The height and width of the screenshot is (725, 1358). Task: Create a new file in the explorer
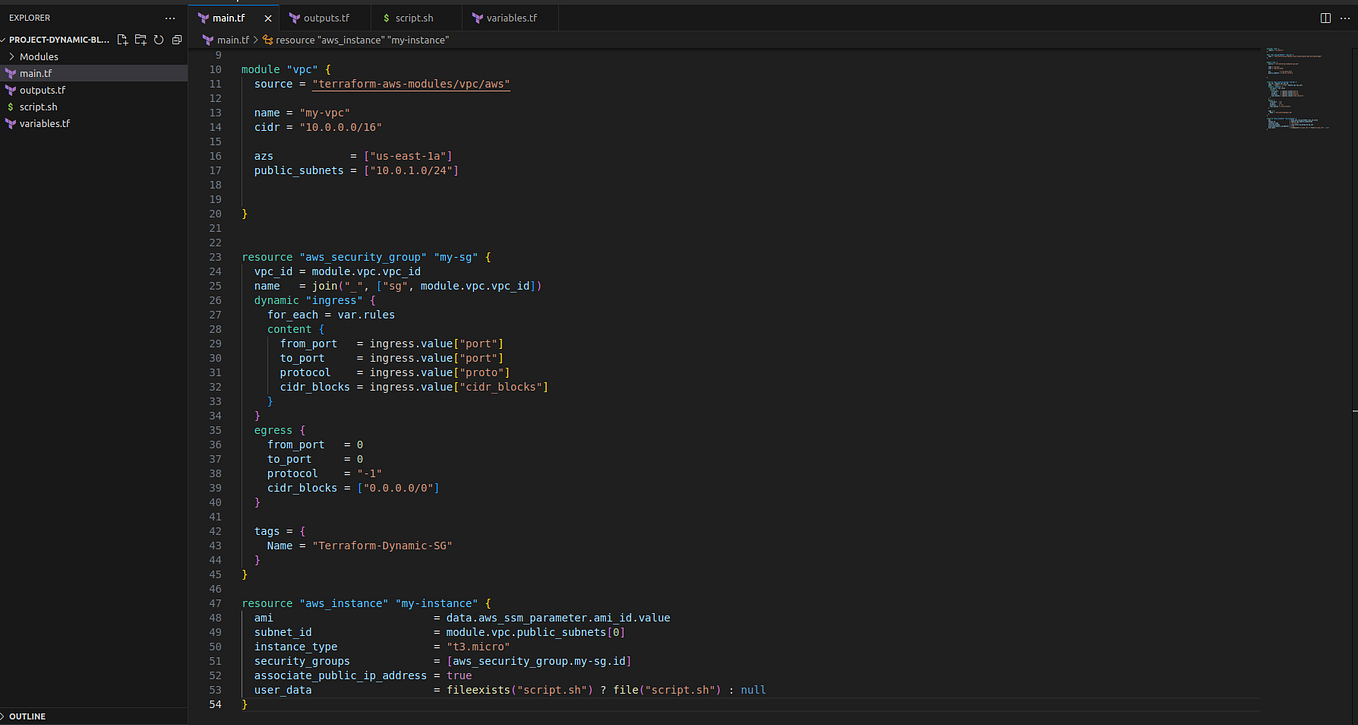click(x=122, y=40)
